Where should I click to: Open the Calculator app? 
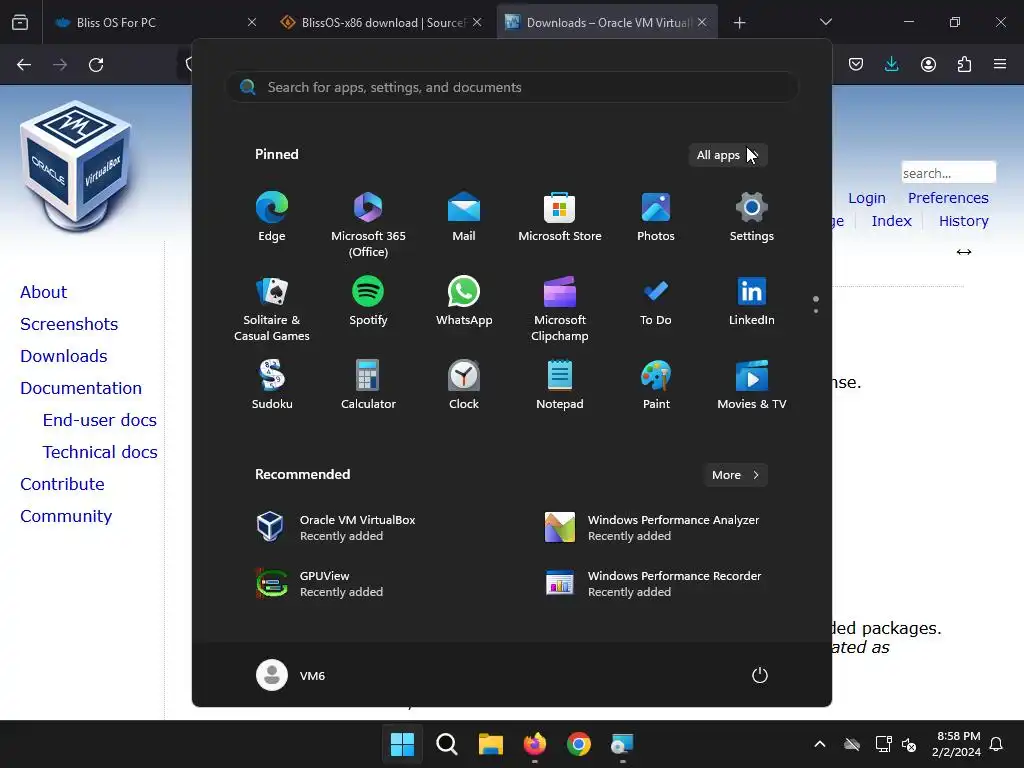click(x=368, y=384)
